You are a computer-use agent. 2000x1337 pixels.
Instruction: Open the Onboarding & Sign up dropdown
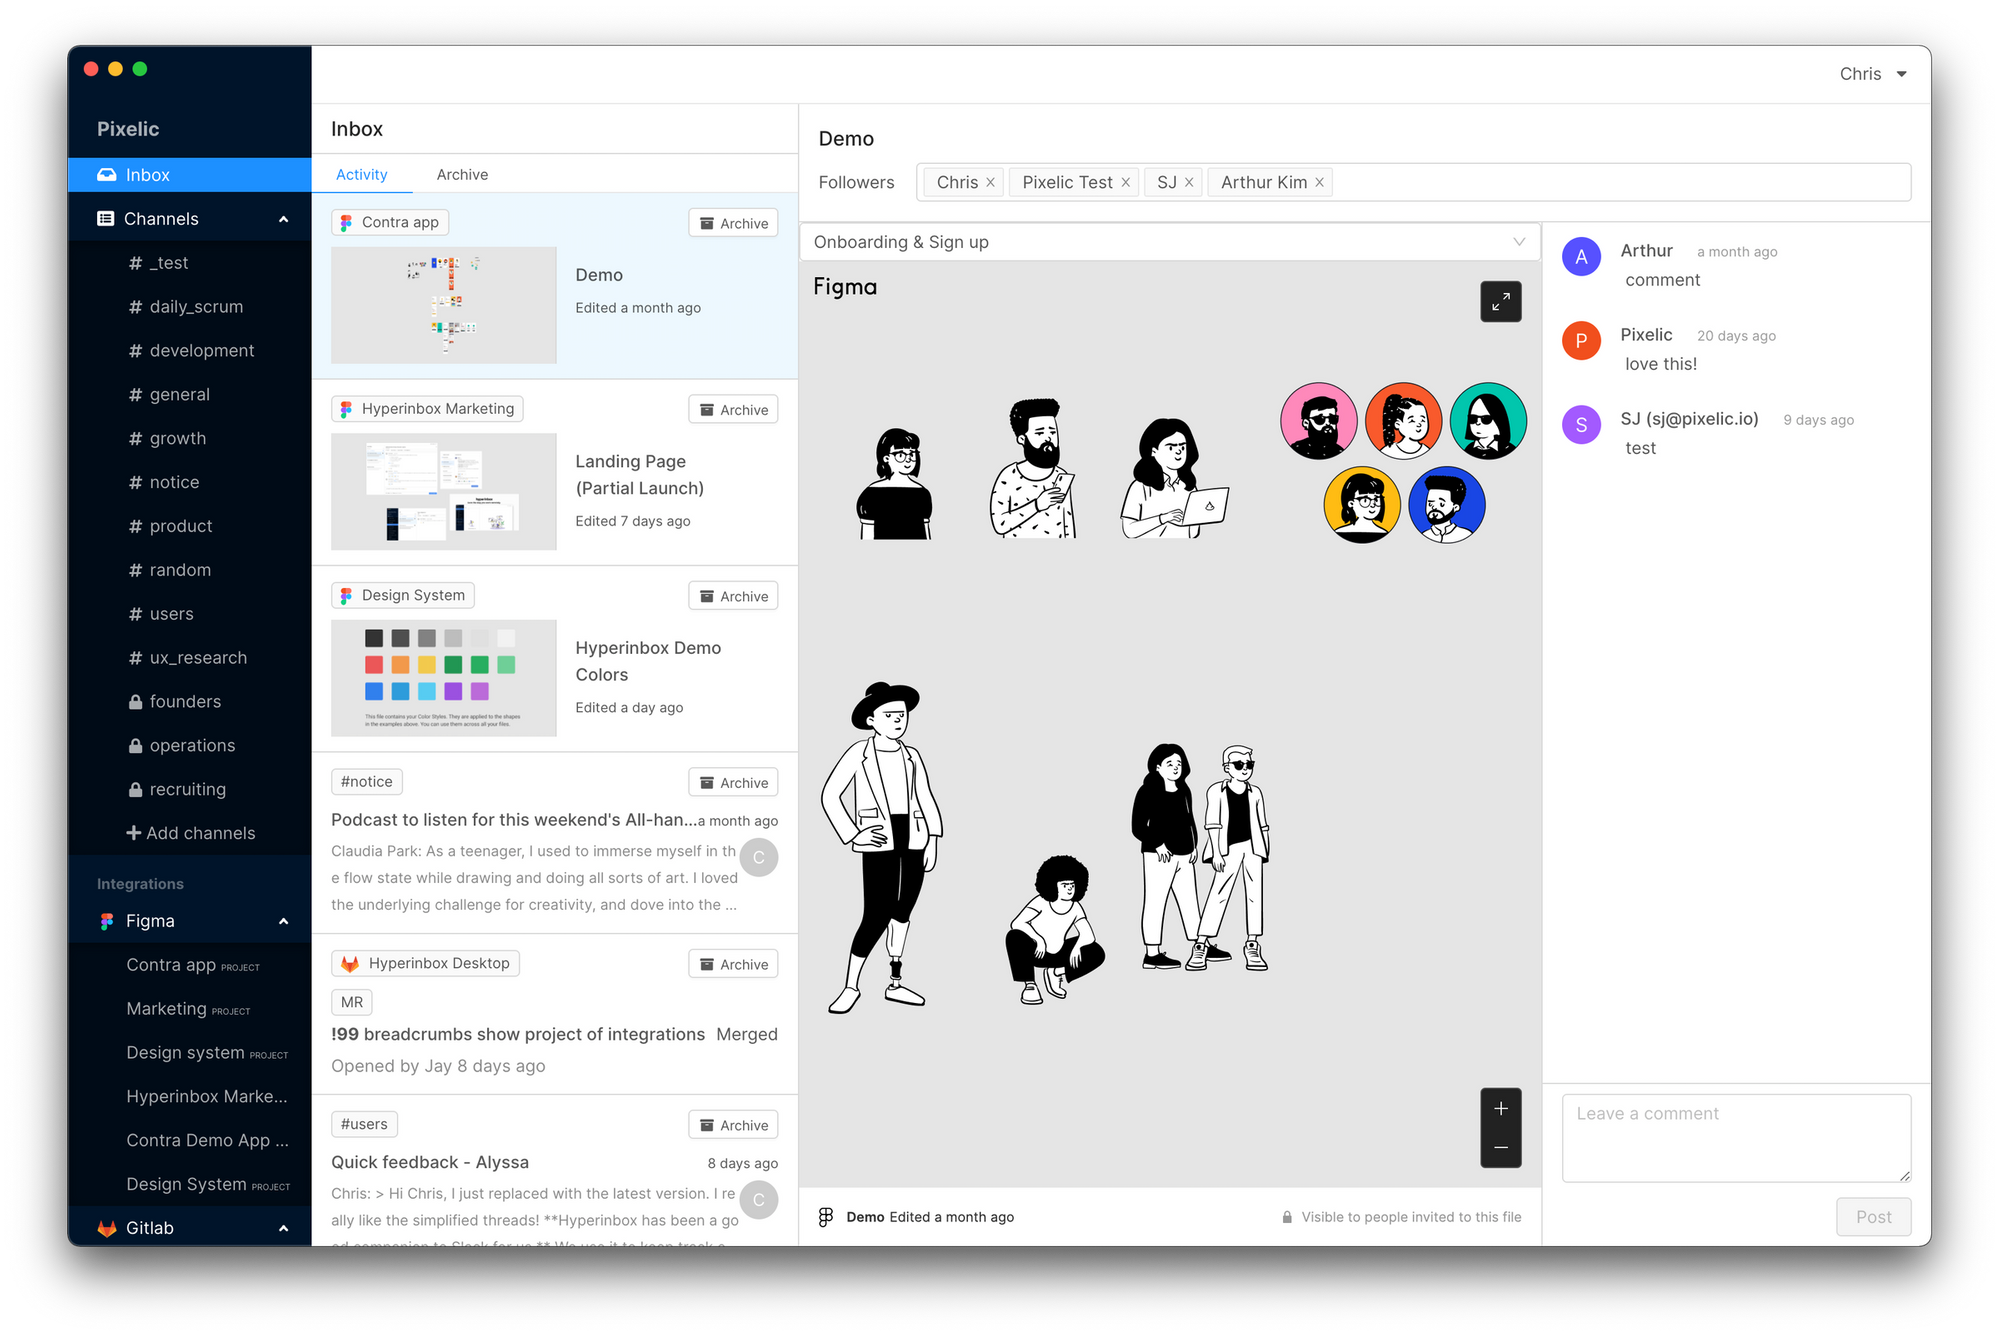1169,242
